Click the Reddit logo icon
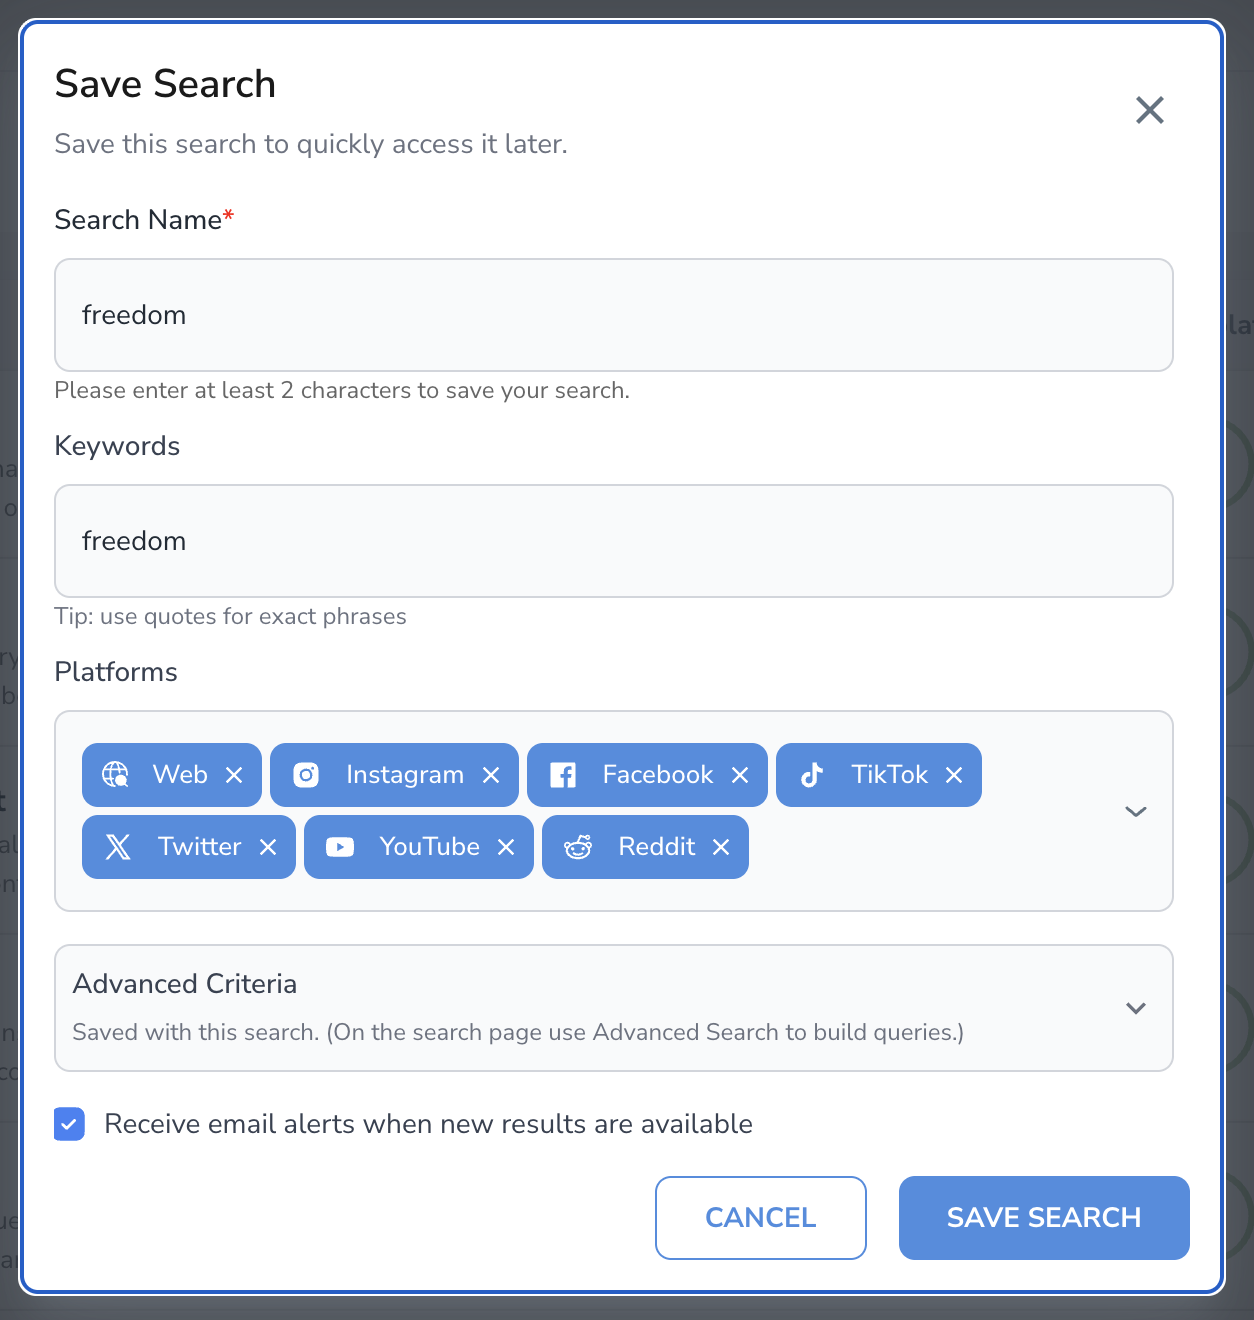Screen dimensions: 1254x1320 coord(578,847)
